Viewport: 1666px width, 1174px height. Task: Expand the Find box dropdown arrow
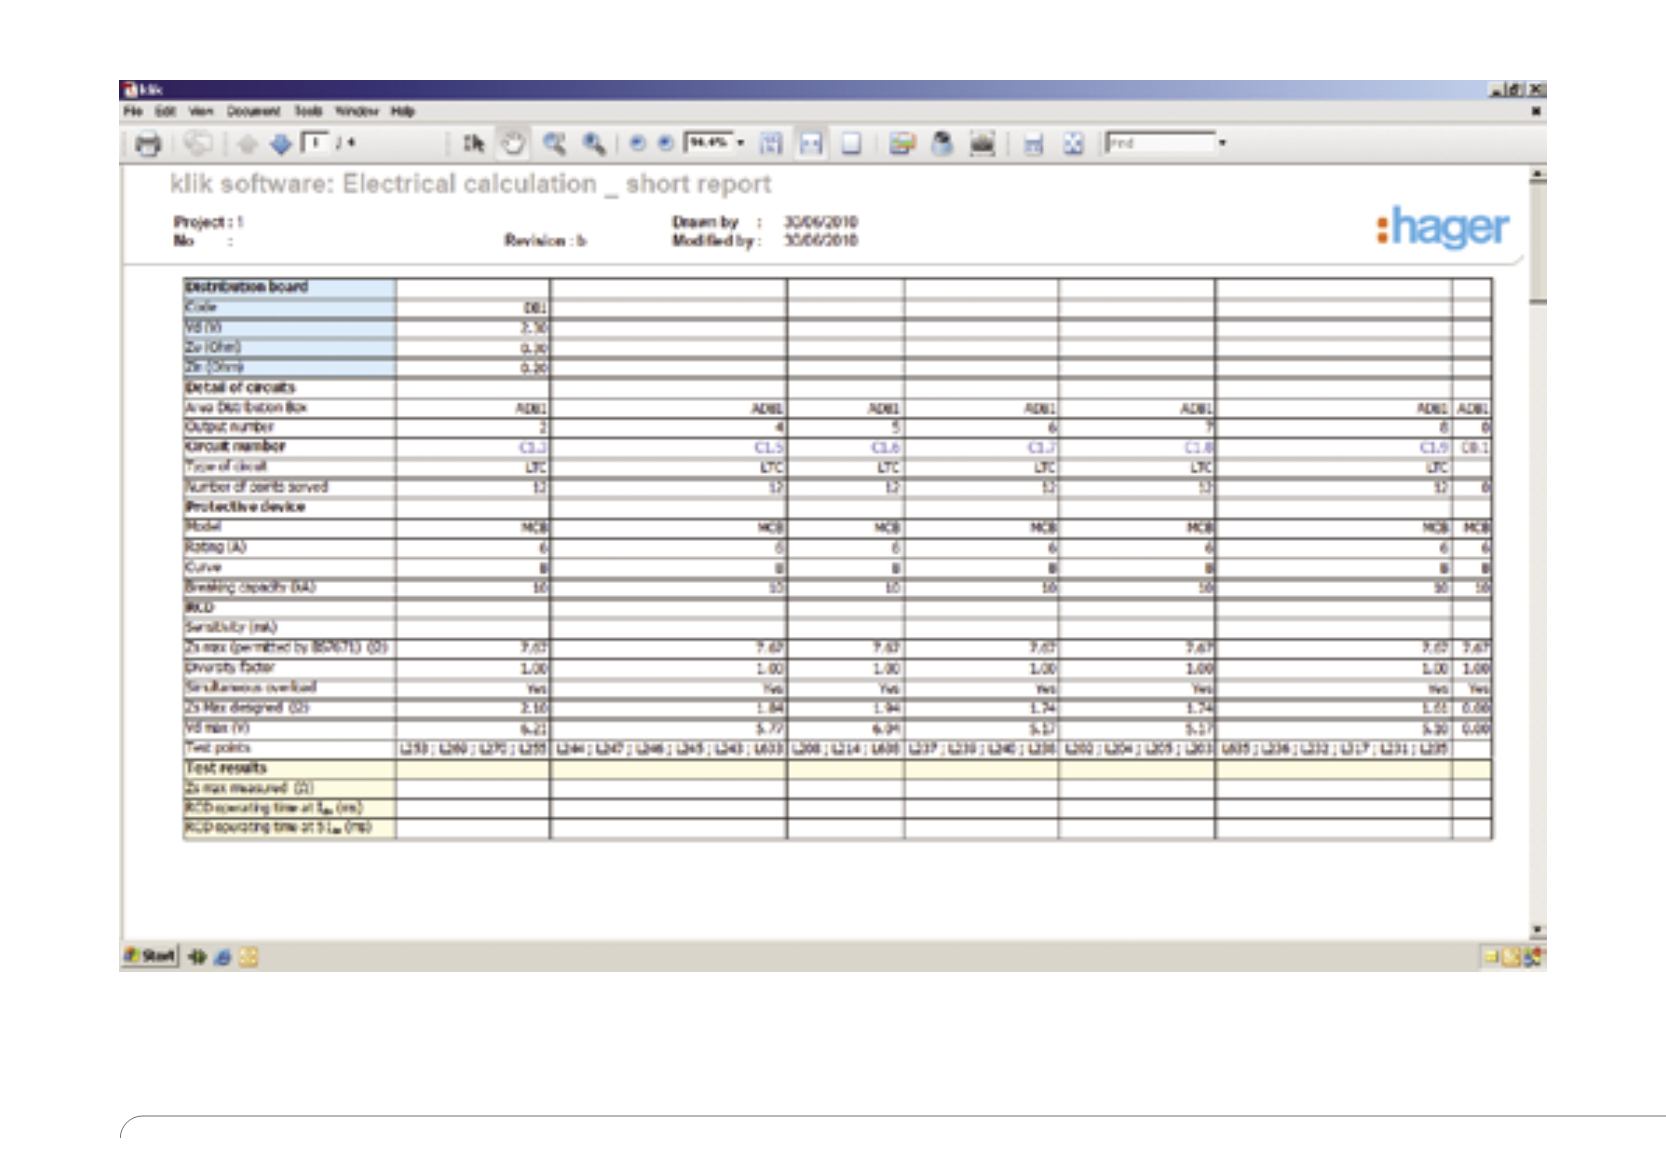[x=1222, y=144]
